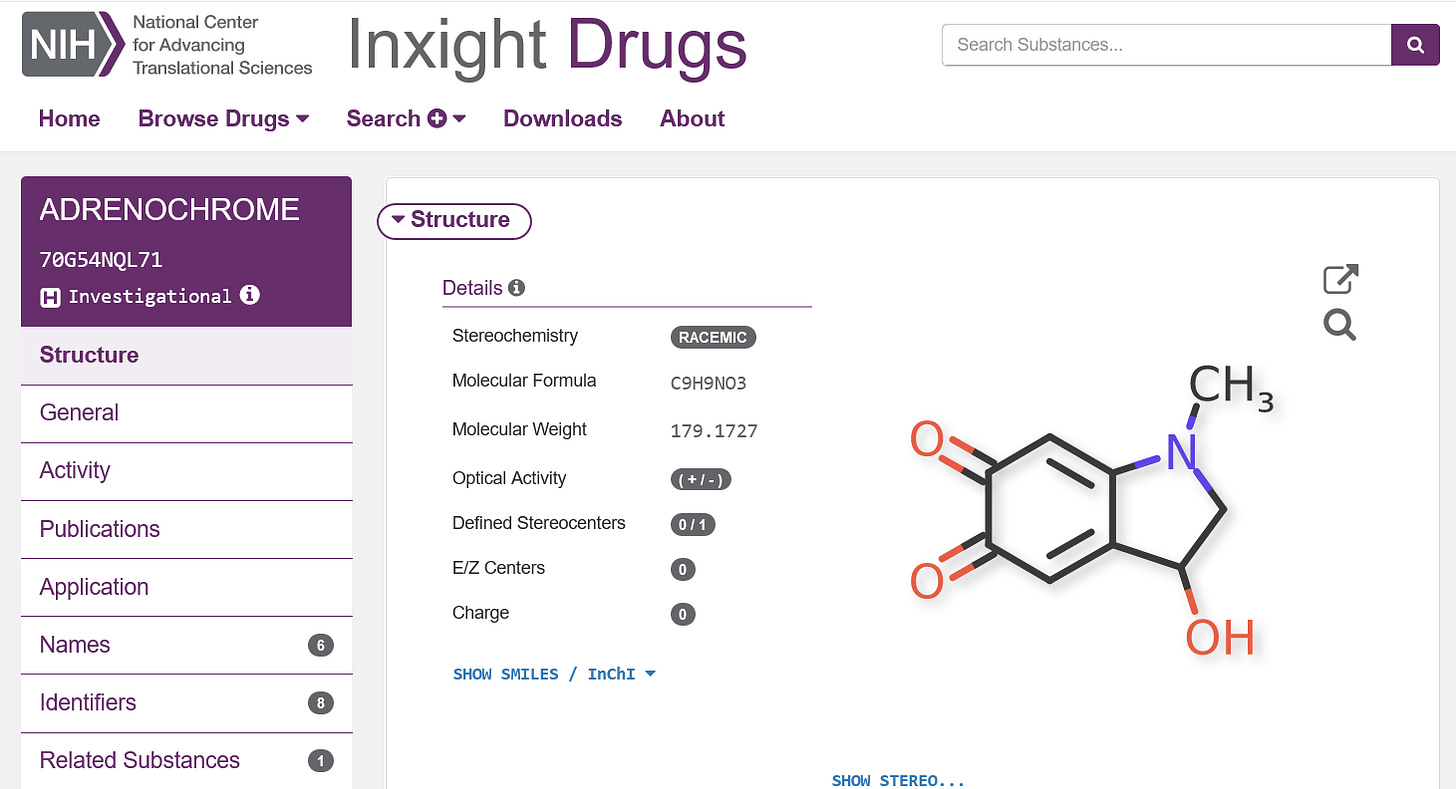Click inside Search Substances field
The width and height of the screenshot is (1456, 789).
(x=1167, y=44)
